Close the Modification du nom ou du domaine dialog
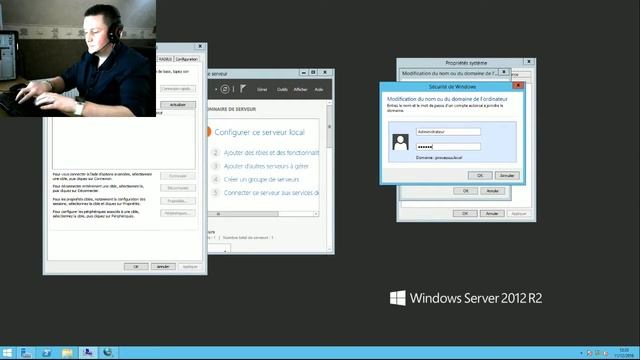 tap(504, 72)
